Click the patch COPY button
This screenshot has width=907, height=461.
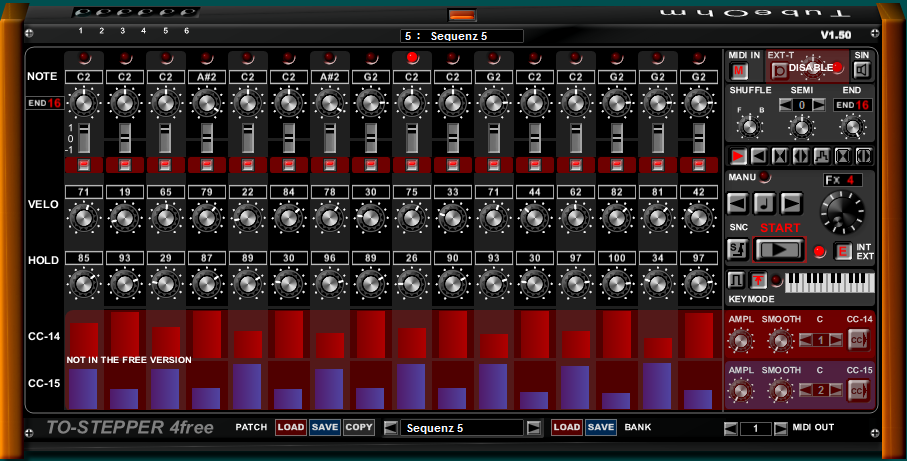click(x=359, y=427)
